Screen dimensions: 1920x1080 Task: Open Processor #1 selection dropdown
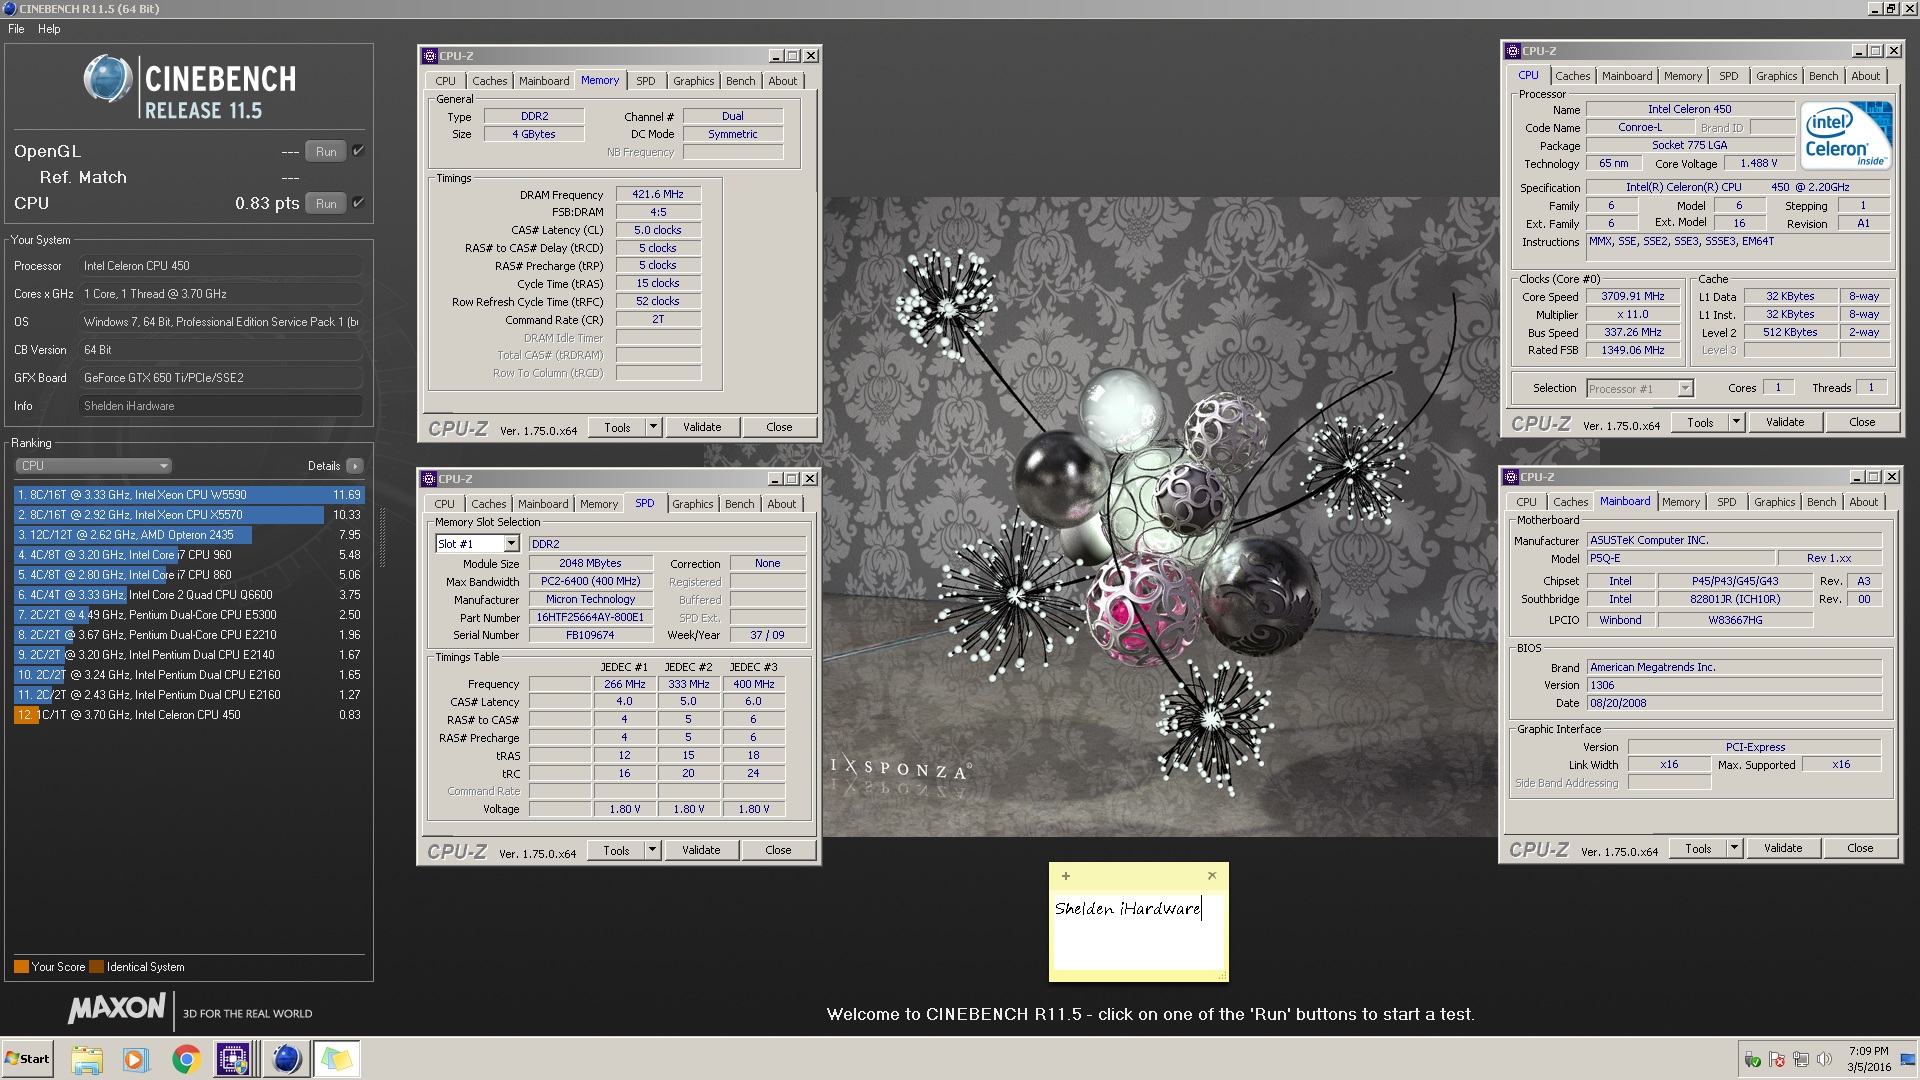click(1685, 389)
